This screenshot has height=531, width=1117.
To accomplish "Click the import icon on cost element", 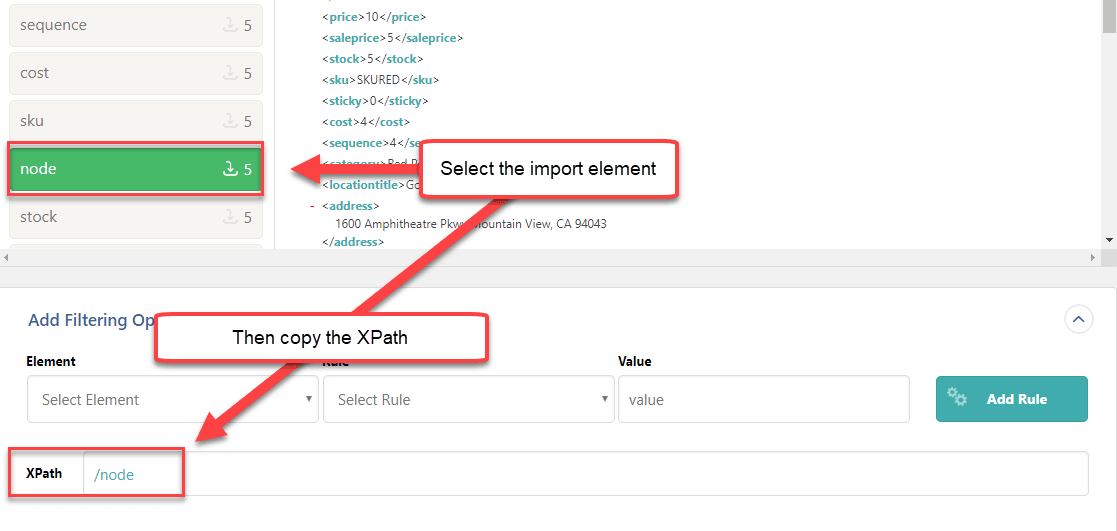I will (x=230, y=73).
